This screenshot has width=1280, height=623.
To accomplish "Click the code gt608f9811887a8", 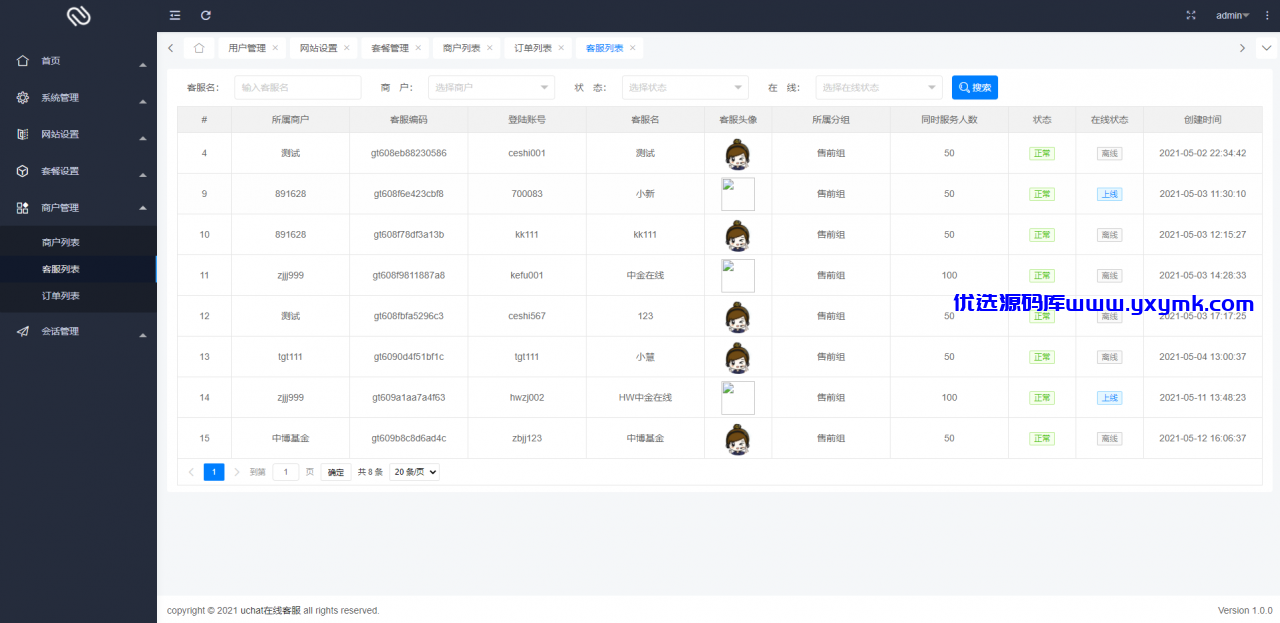I will [x=409, y=275].
